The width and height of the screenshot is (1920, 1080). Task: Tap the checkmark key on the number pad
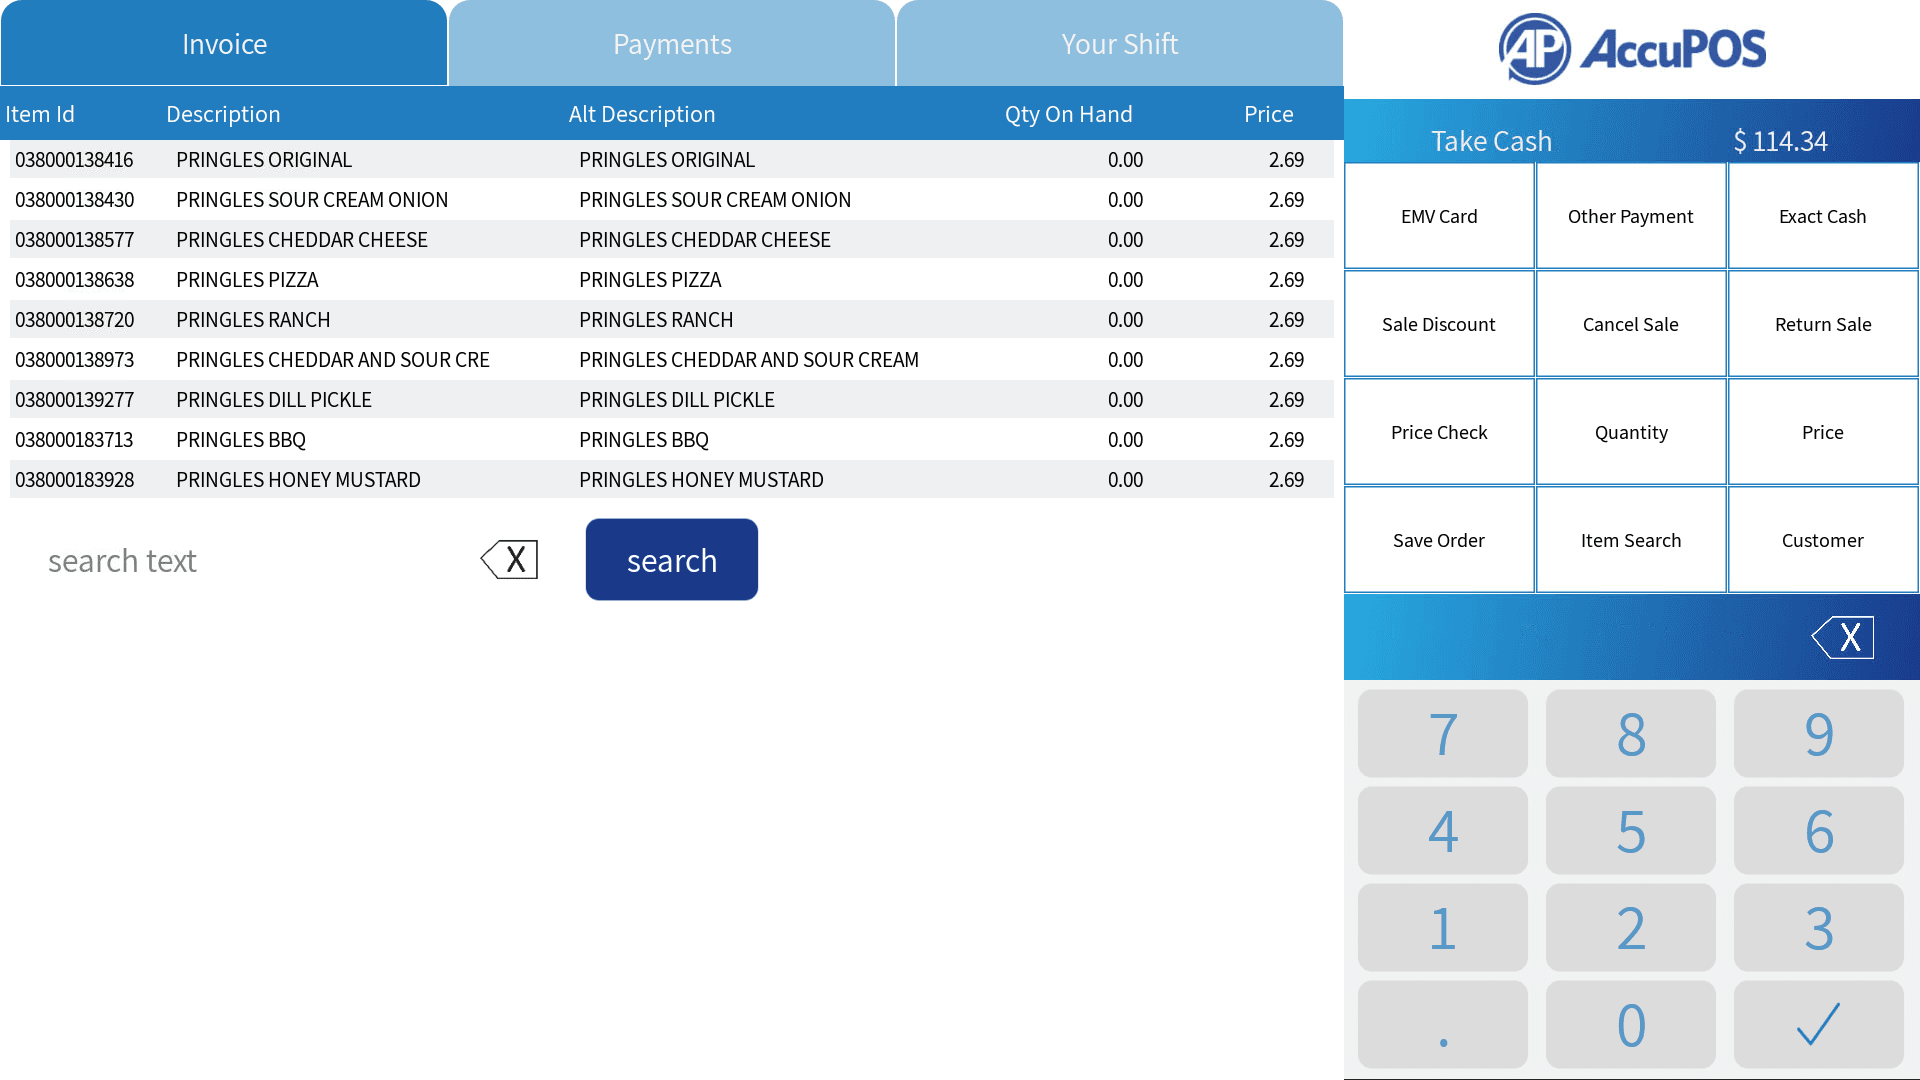pyautogui.click(x=1818, y=1023)
